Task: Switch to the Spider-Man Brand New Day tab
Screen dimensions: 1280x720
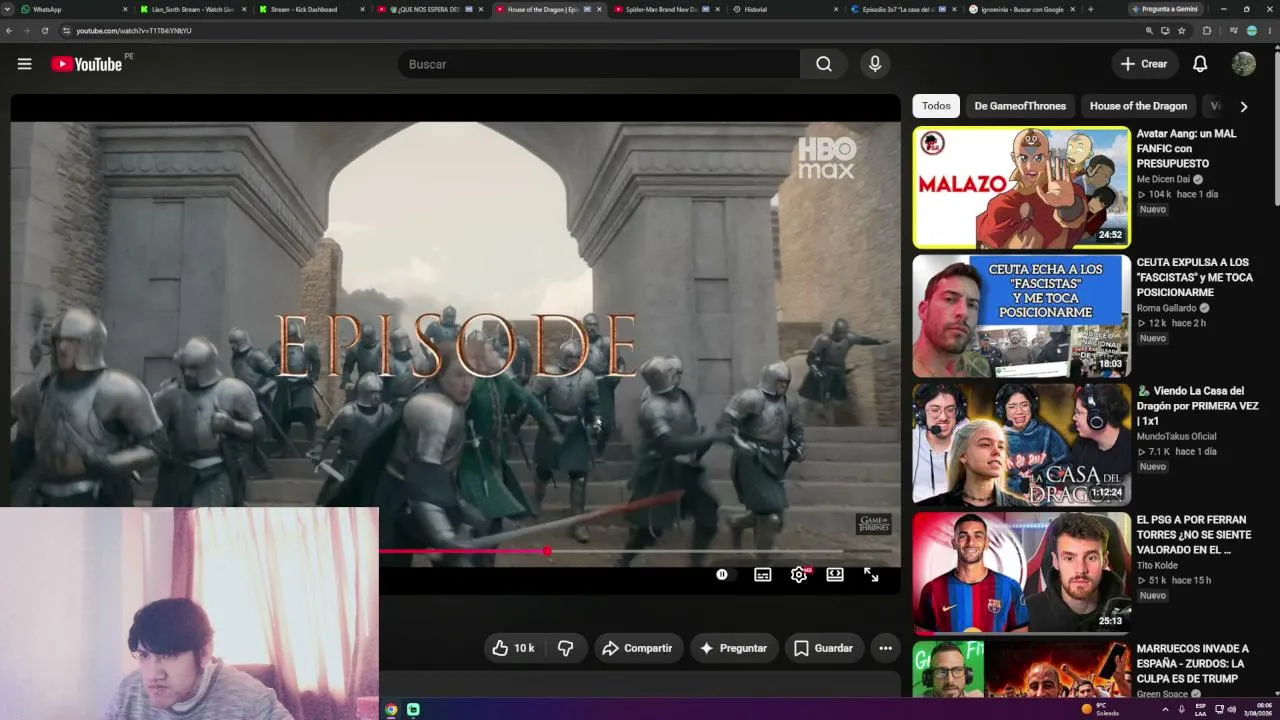Action: (665, 9)
